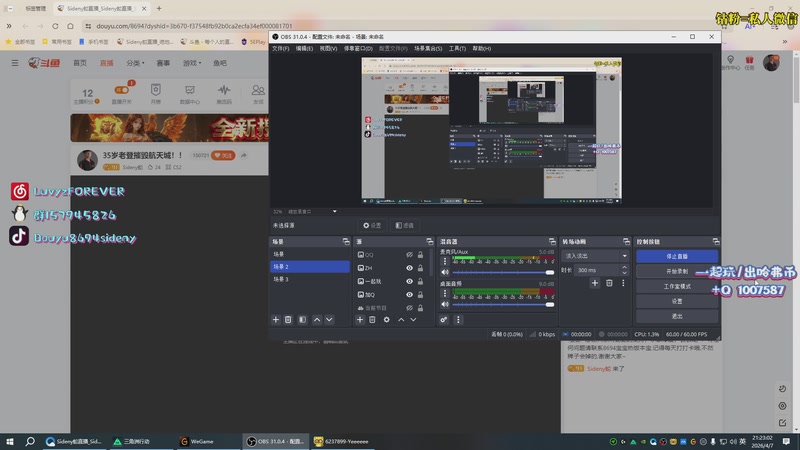Open advanced audio properties gears icon
The height and width of the screenshot is (450, 800).
click(444, 319)
